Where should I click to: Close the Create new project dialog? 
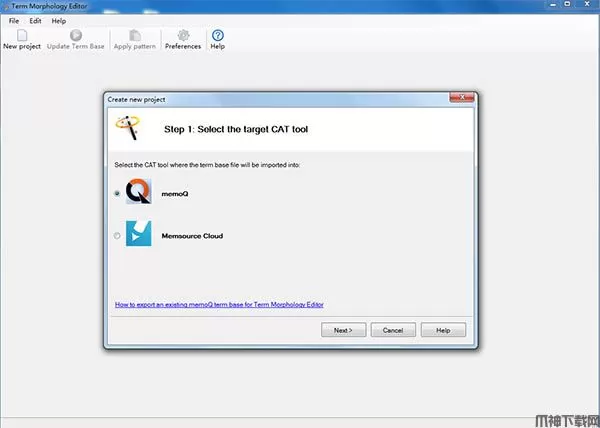point(462,98)
